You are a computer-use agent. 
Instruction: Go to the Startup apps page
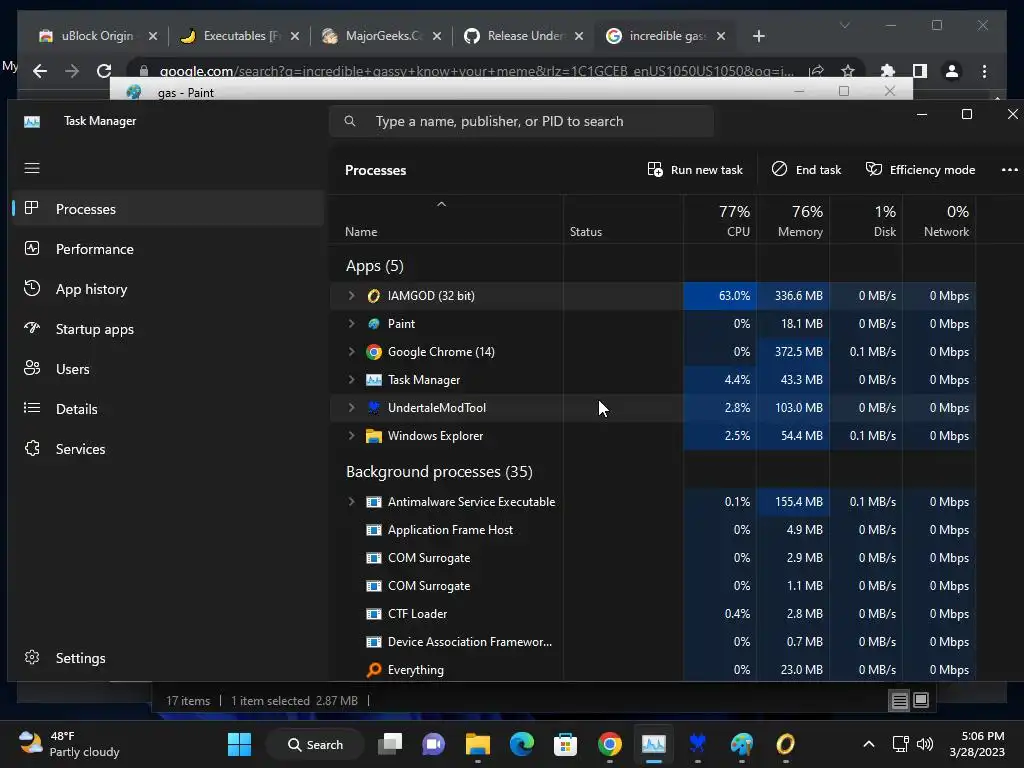click(167, 329)
